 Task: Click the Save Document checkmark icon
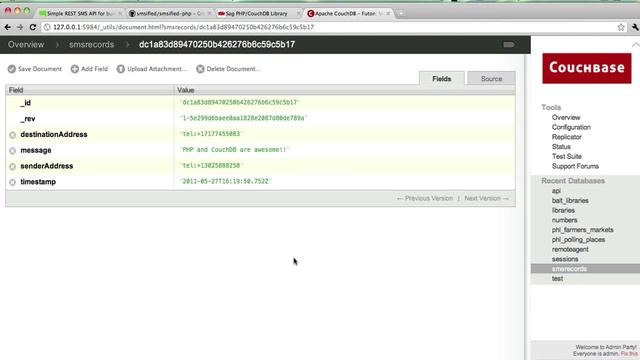tap(12, 69)
